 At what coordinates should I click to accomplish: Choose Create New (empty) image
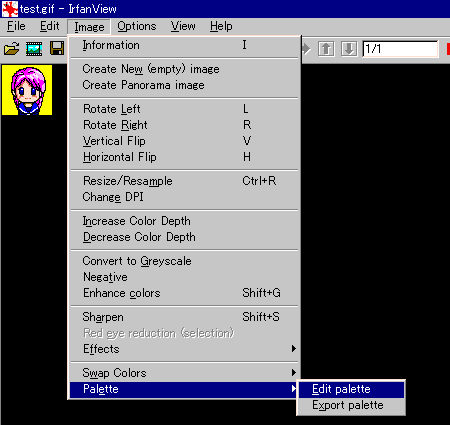coord(184,69)
